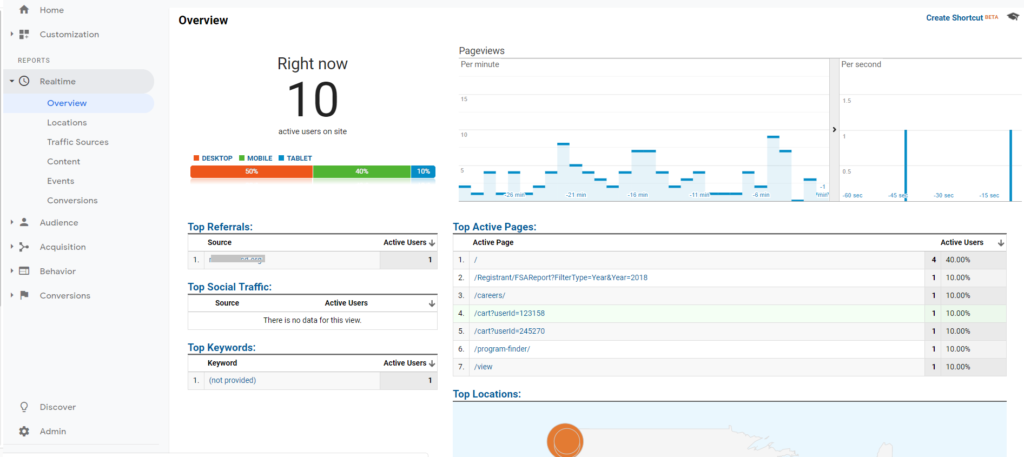Click the active users count 10
Viewport: 1024px width, 457px height.
312,100
